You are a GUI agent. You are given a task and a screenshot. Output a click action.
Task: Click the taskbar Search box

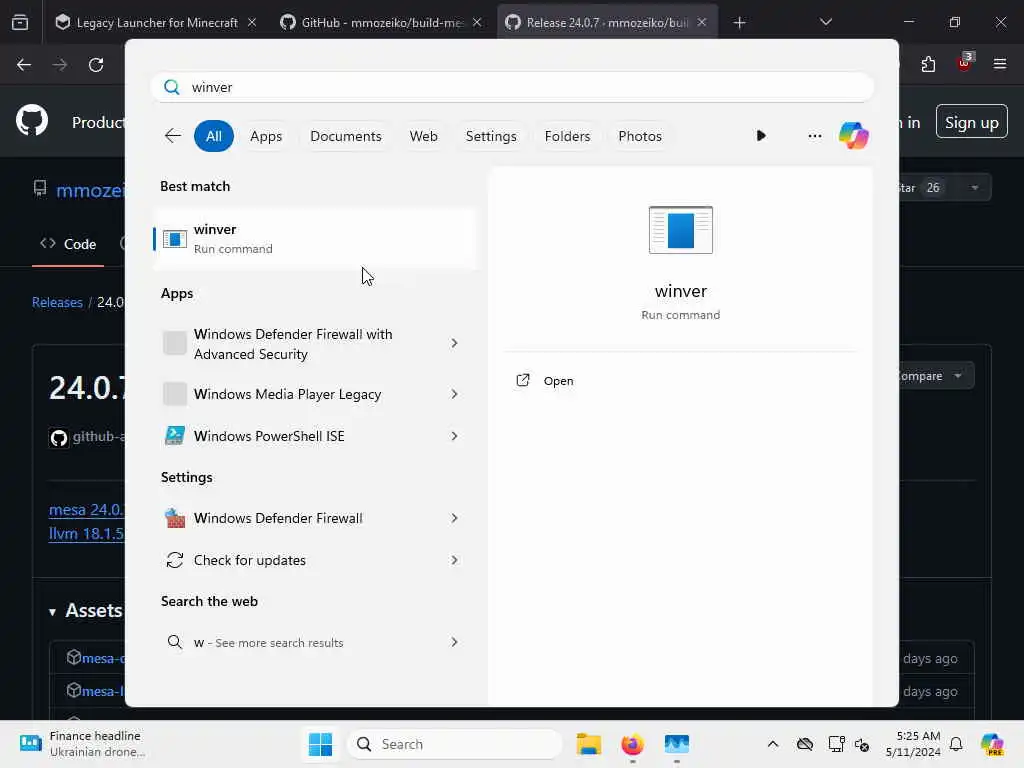coord(455,744)
